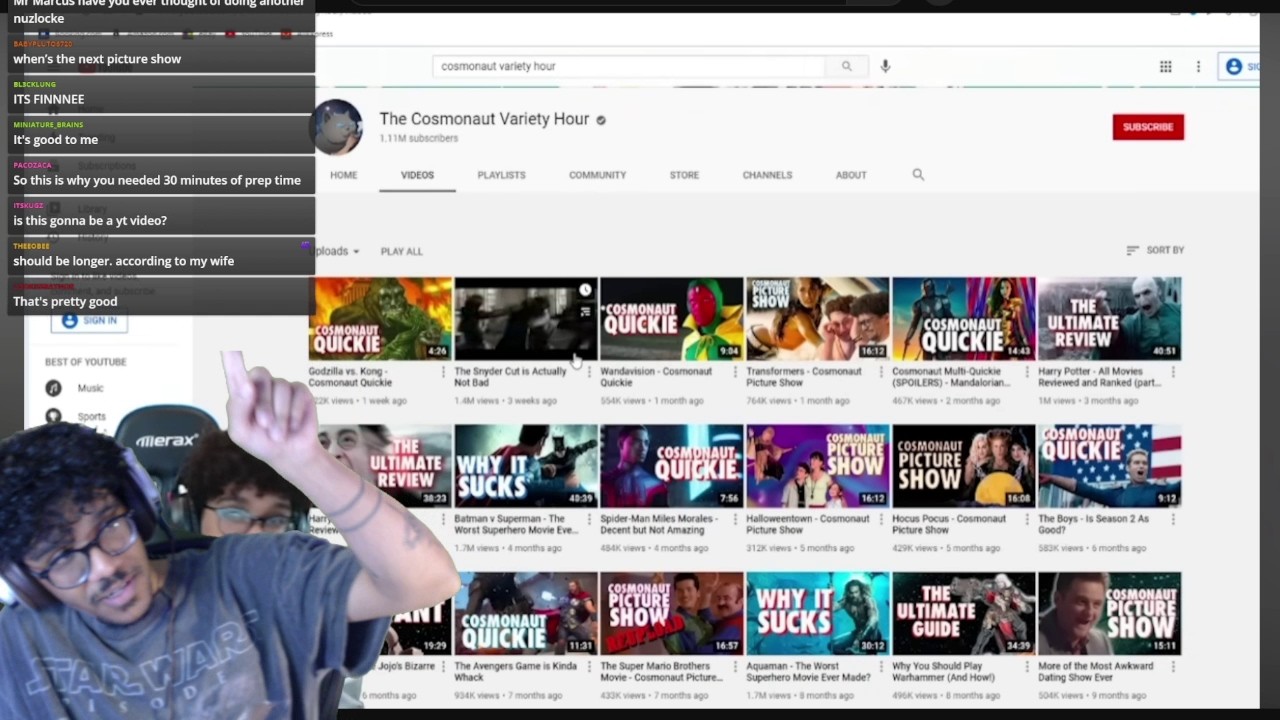Open options menu for Halloweentown video
The height and width of the screenshot is (720, 1280).
point(881,520)
